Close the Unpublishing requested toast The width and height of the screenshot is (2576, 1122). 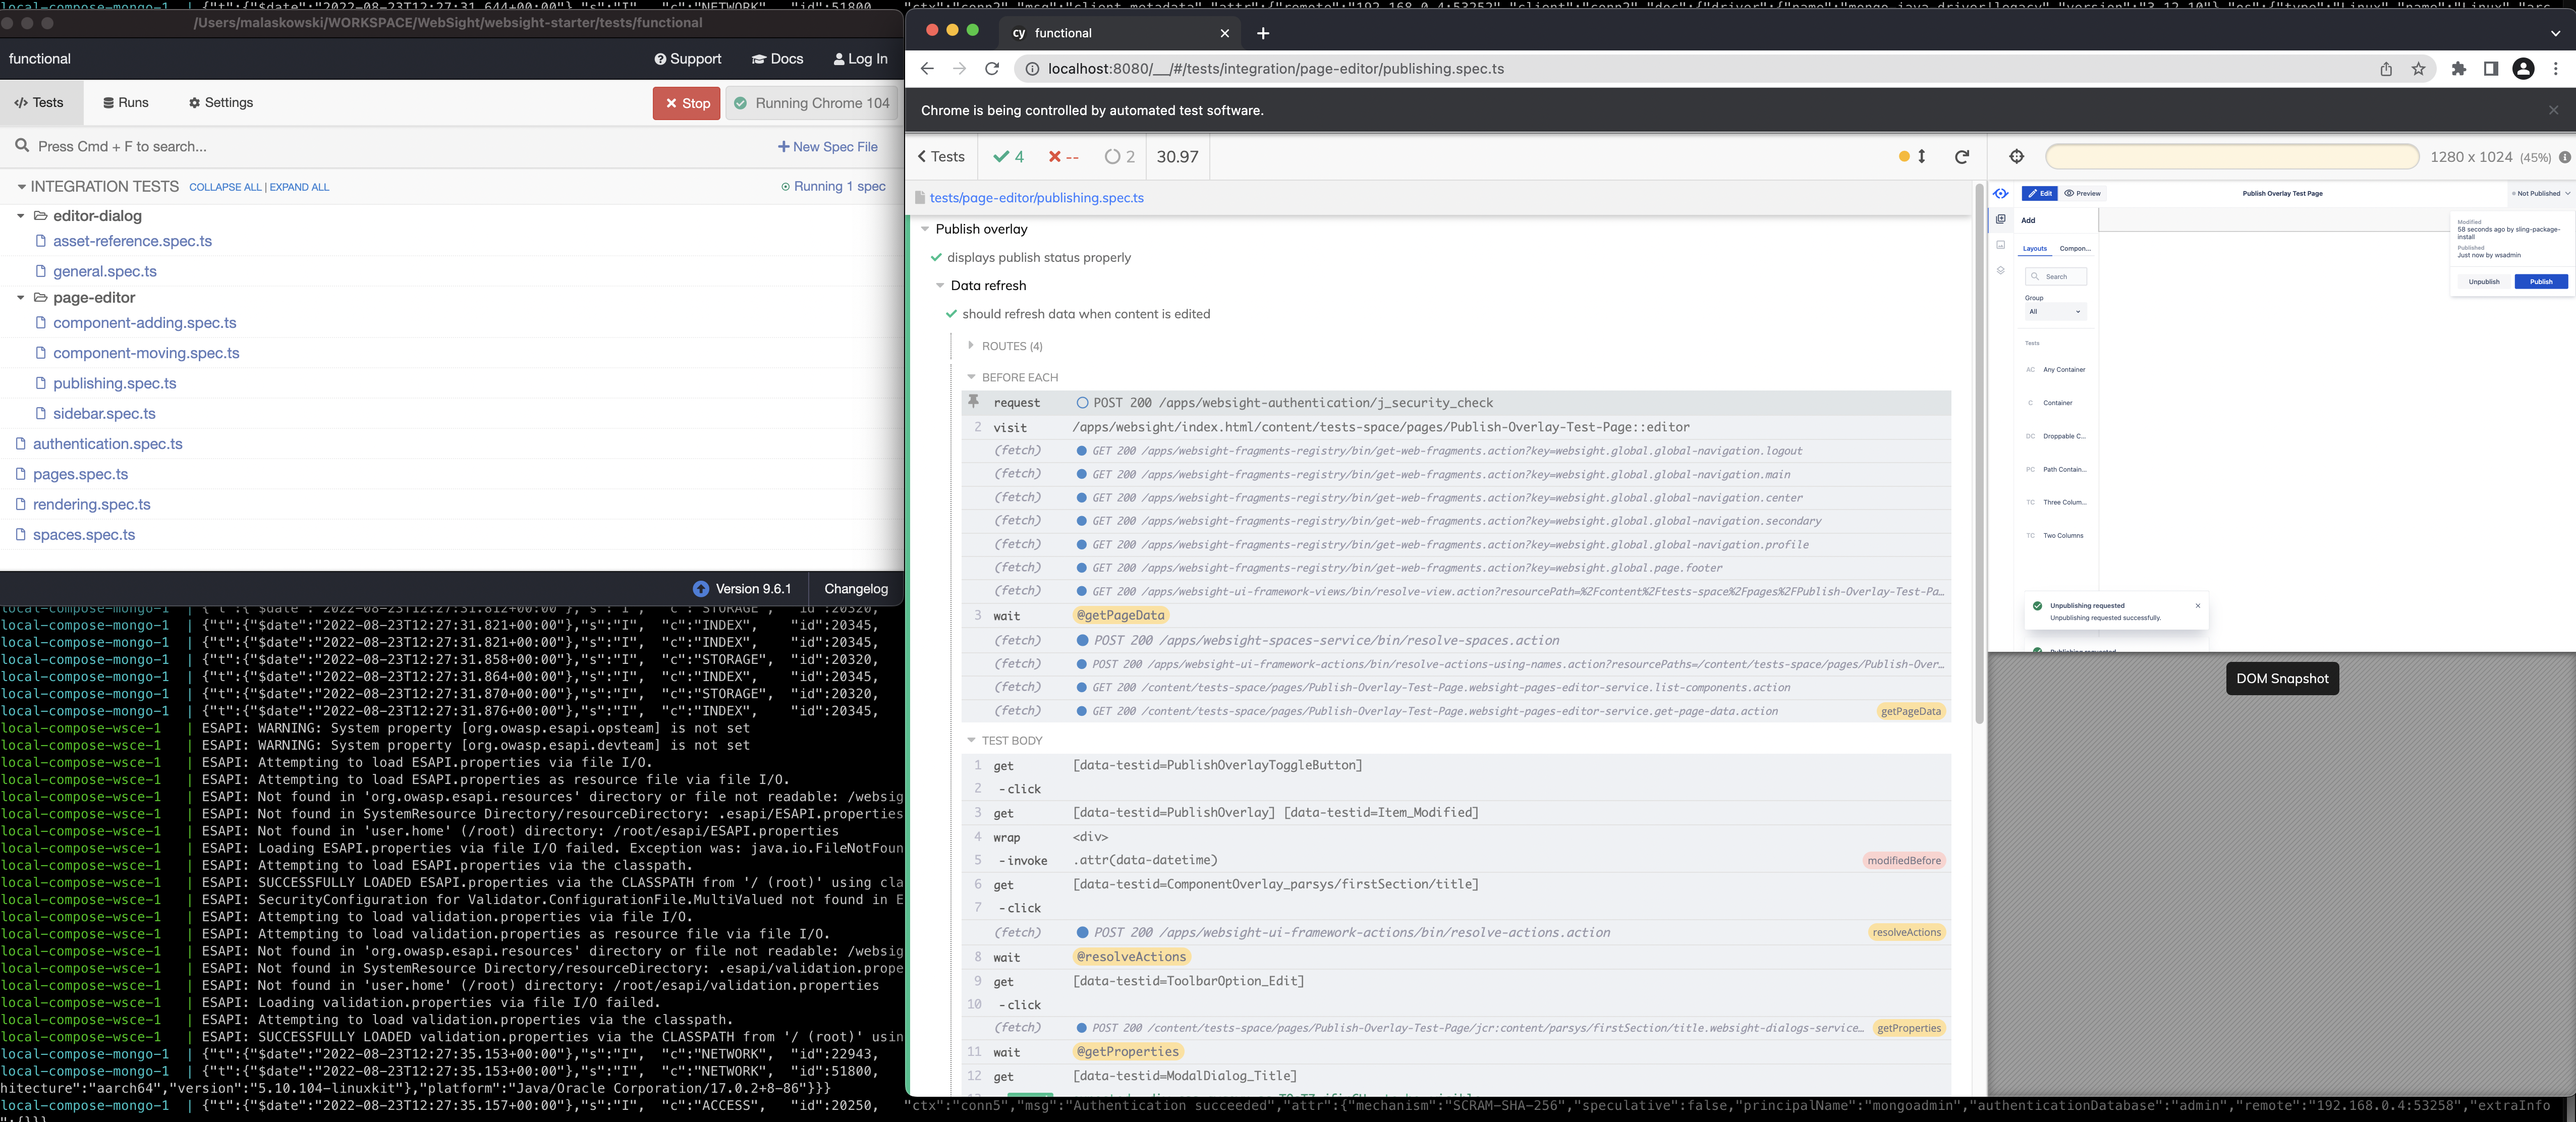click(2198, 605)
